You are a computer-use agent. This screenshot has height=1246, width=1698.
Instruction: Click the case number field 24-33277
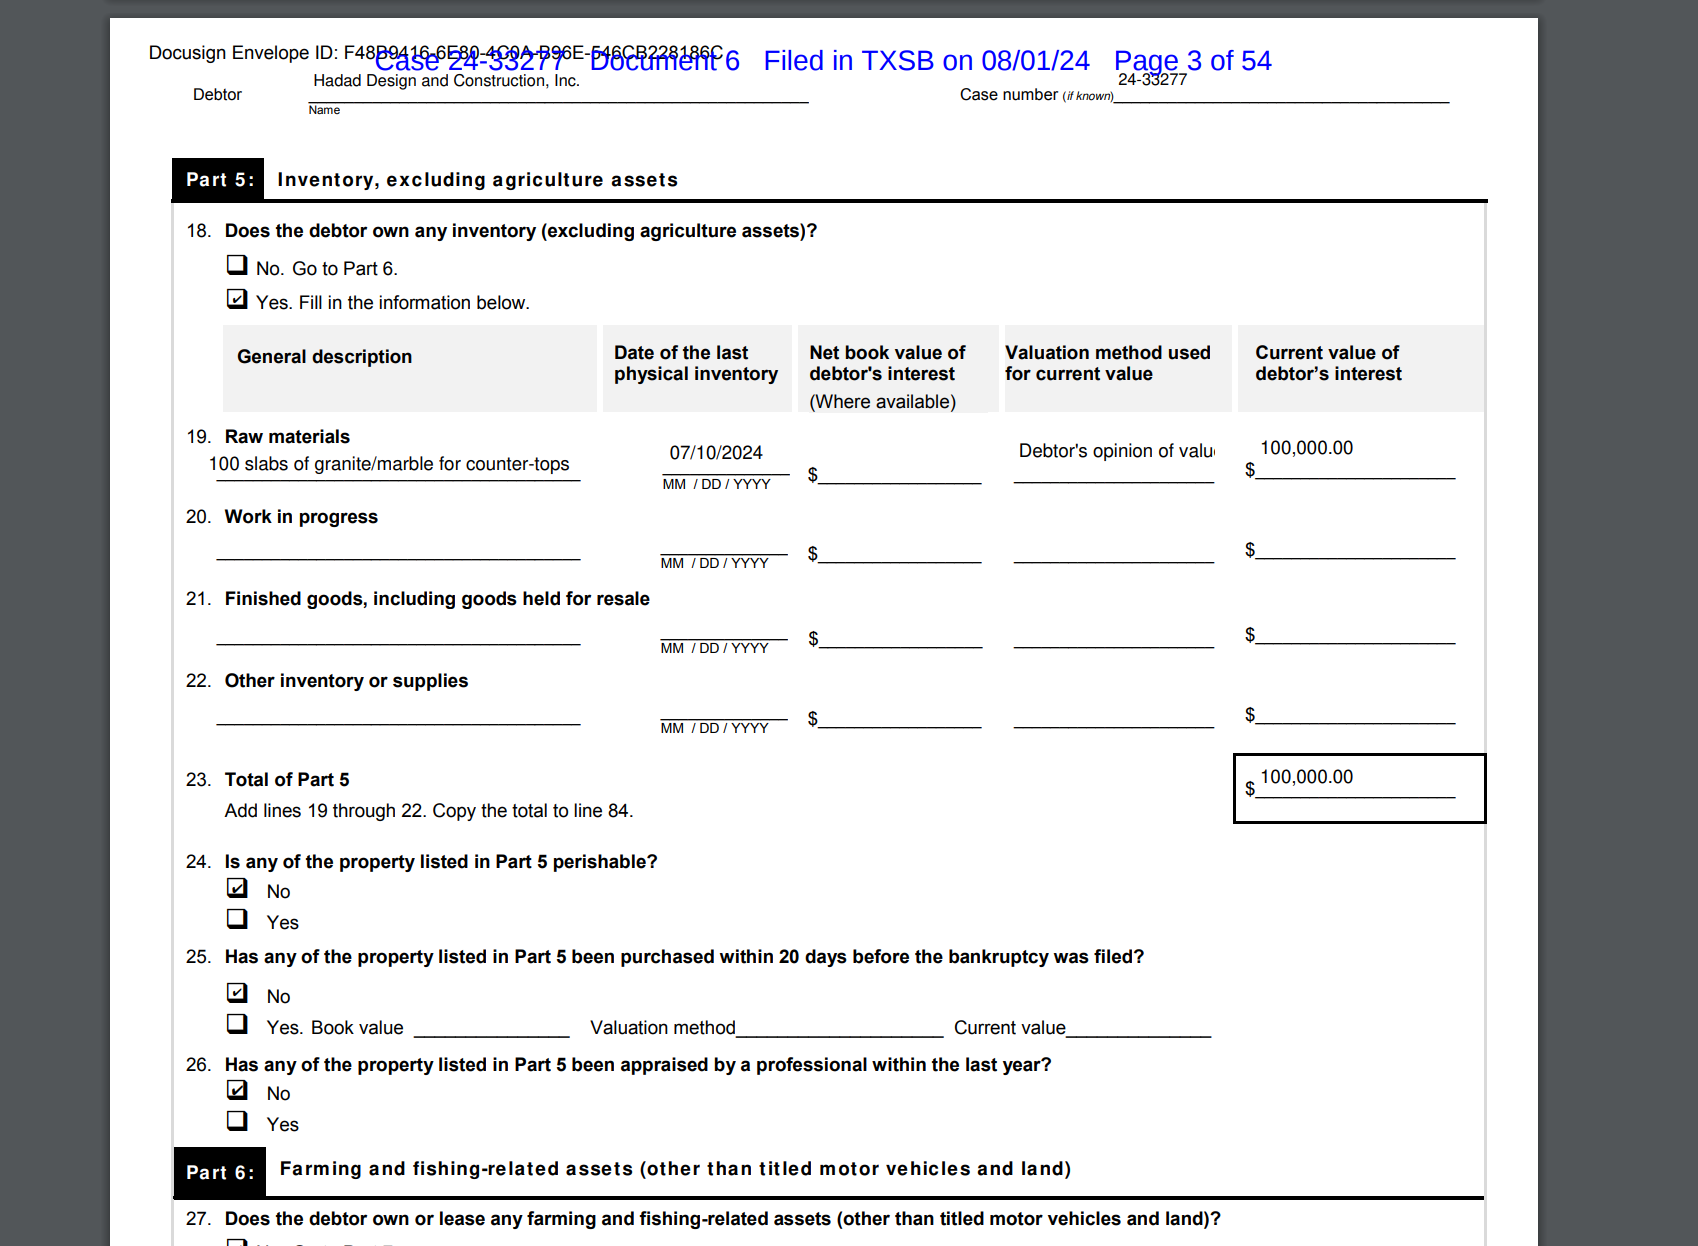coord(1281,88)
